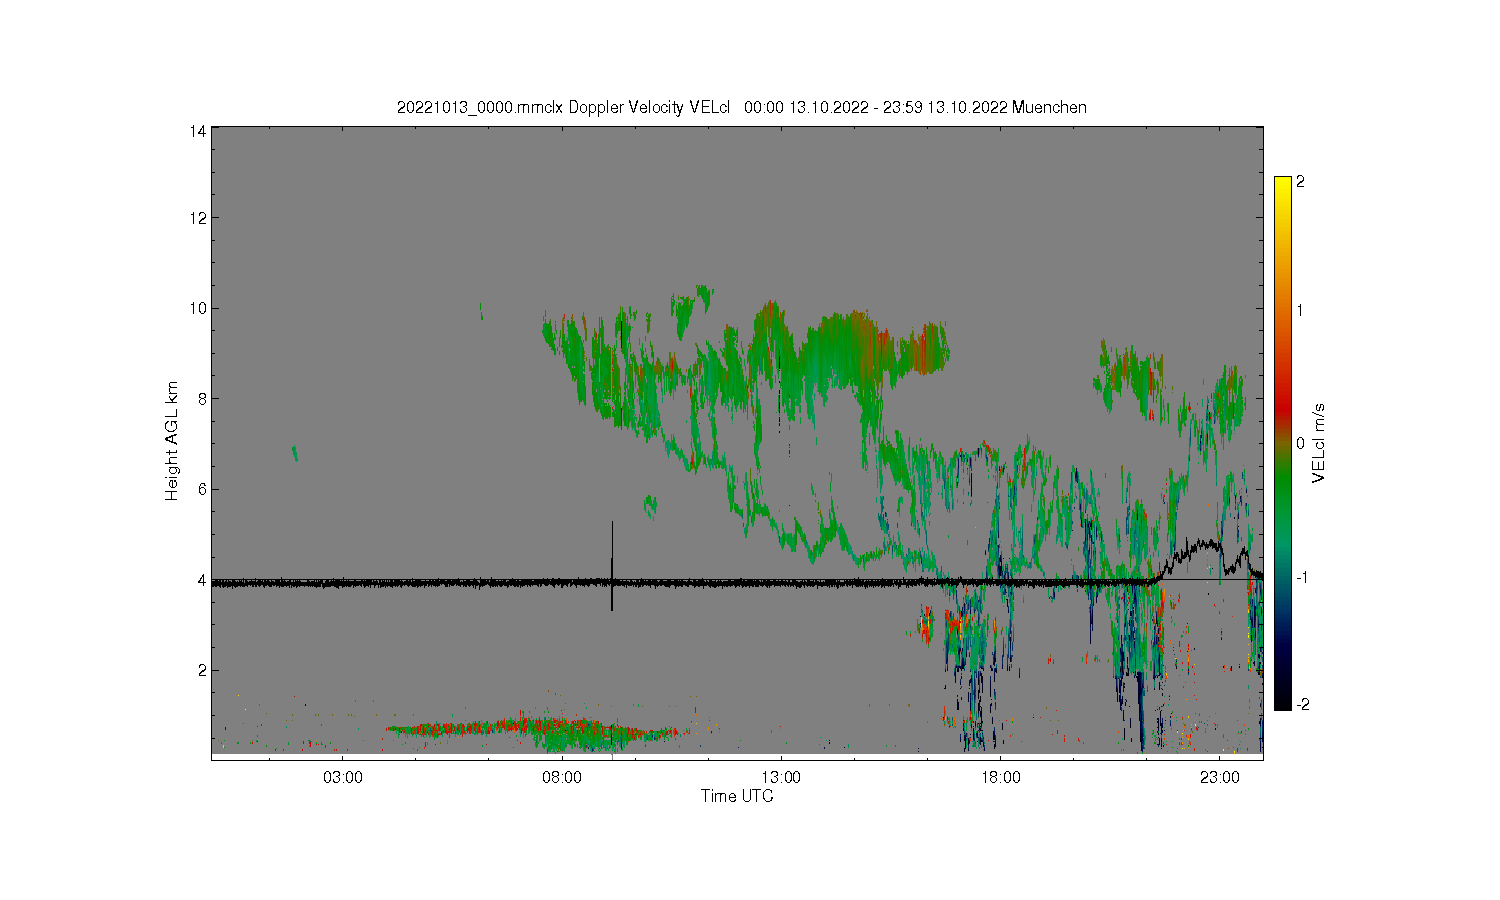Click the 13:00 time tick label
Image resolution: width=1500 pixels, height=900 pixels.
[781, 777]
